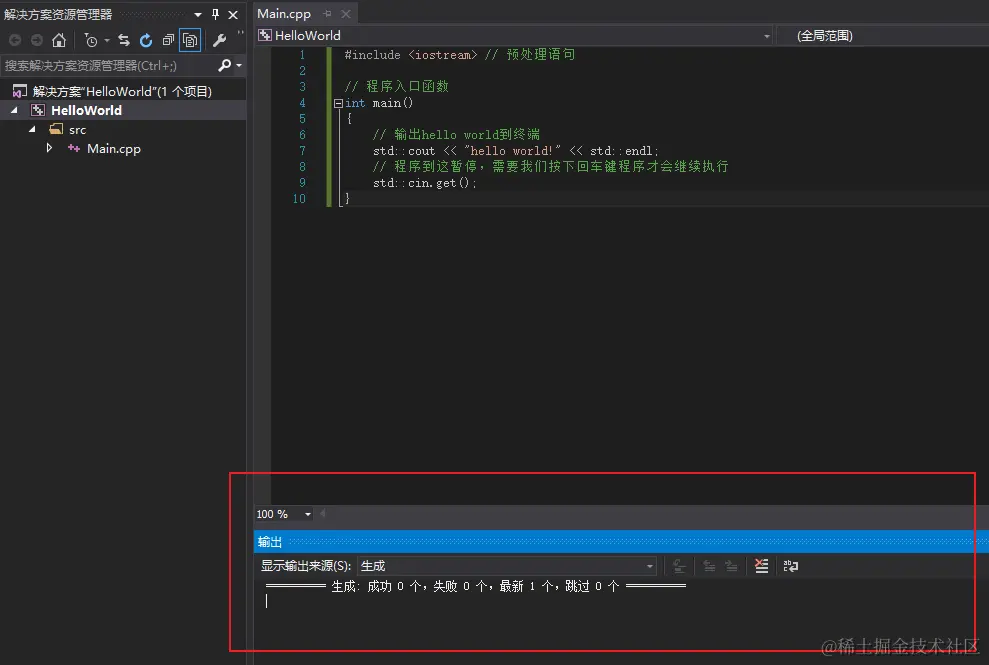The height and width of the screenshot is (665, 989).
Task: Open search options dropdown in Solution Explorer
Action: coord(239,65)
